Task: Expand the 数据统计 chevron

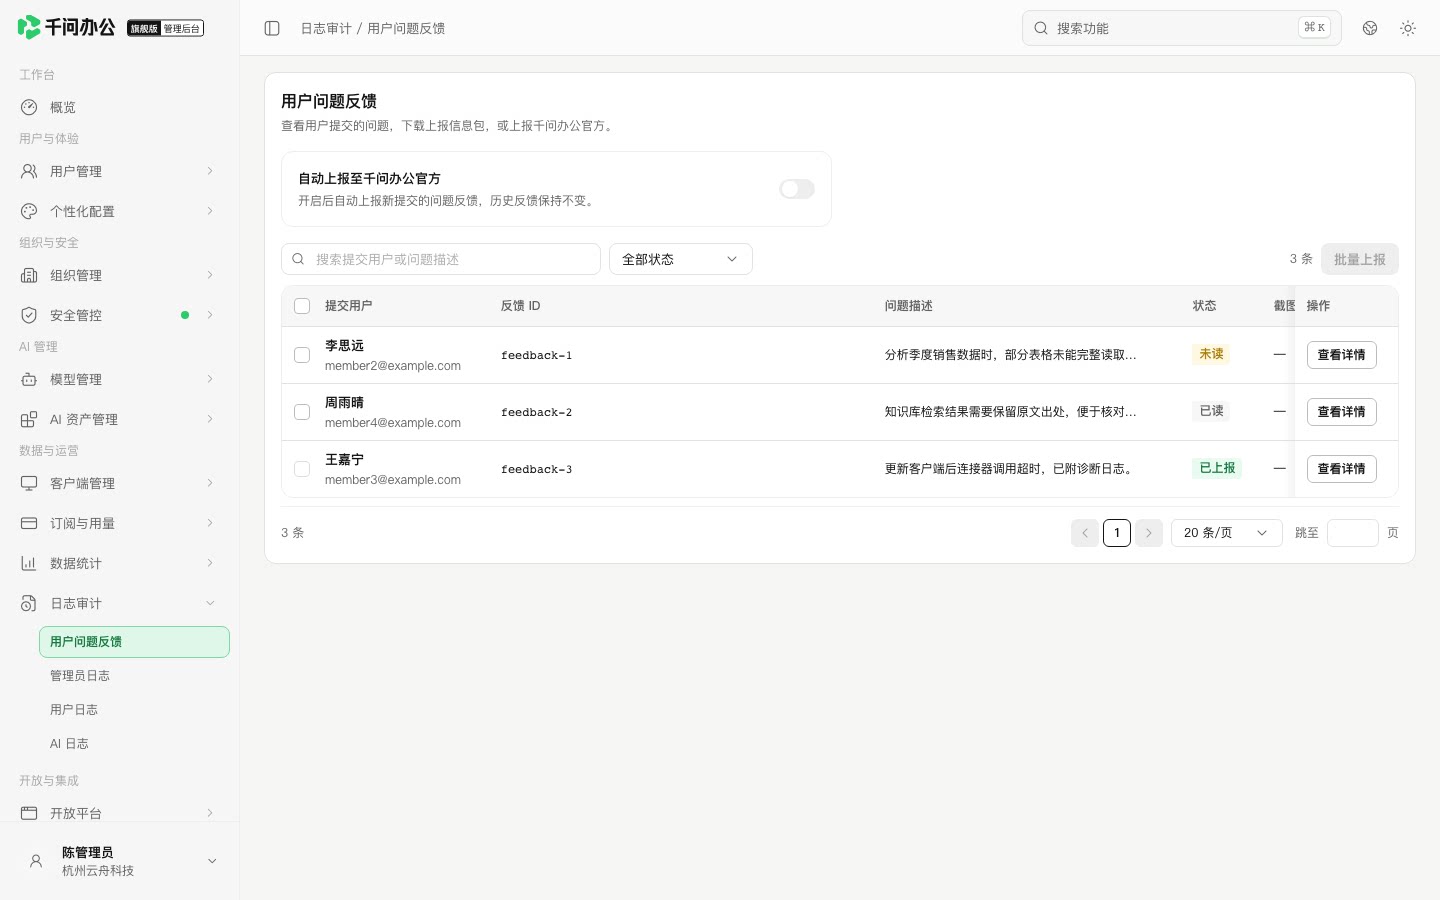Action: click(210, 563)
